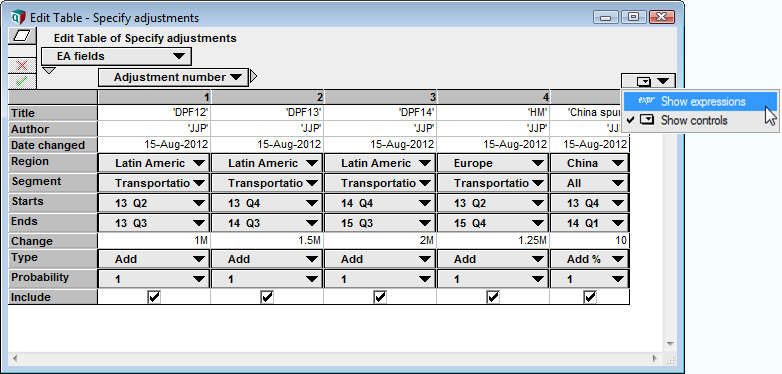Click the 'DPF12' title cell
The image size is (782, 374).
click(154, 113)
